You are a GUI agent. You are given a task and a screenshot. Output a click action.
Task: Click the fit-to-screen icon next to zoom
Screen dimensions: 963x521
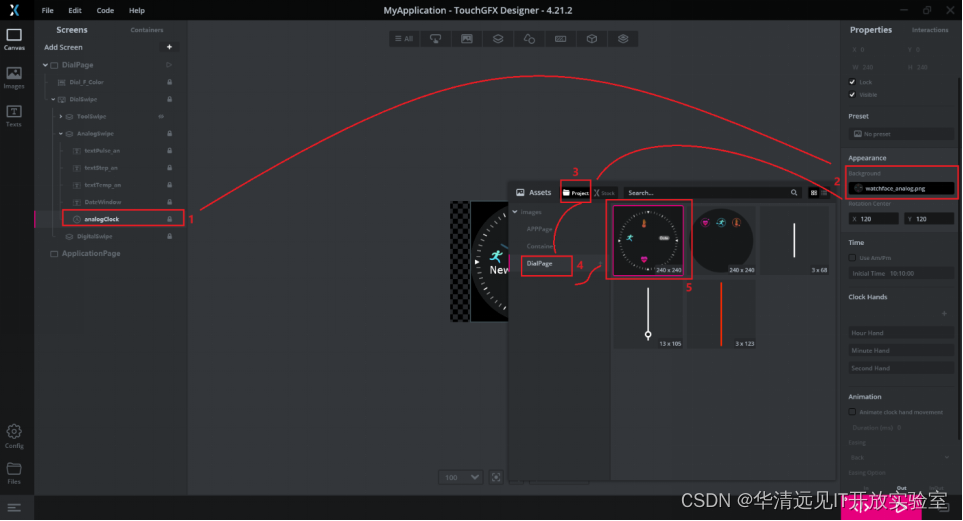pyautogui.click(x=496, y=477)
